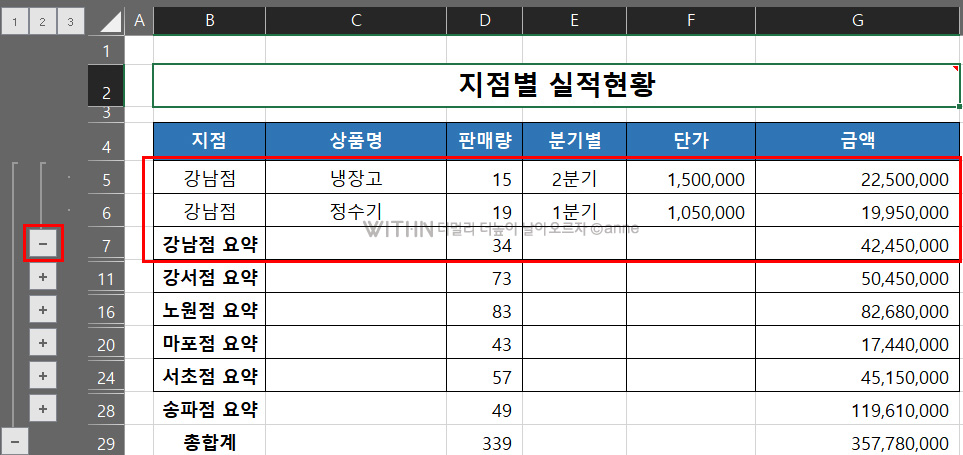Select row 2 header

tap(106, 85)
